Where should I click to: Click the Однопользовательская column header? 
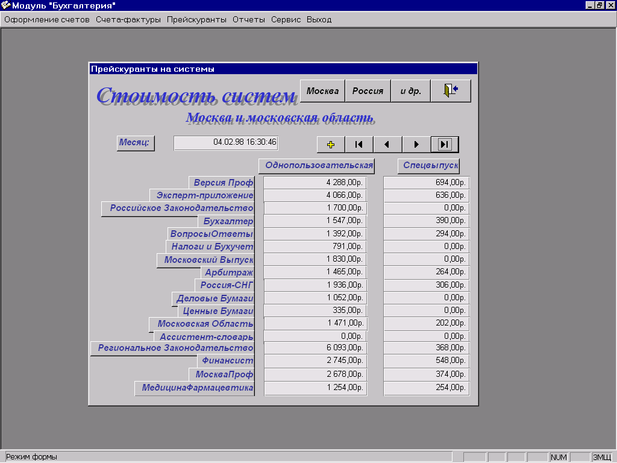[317, 166]
